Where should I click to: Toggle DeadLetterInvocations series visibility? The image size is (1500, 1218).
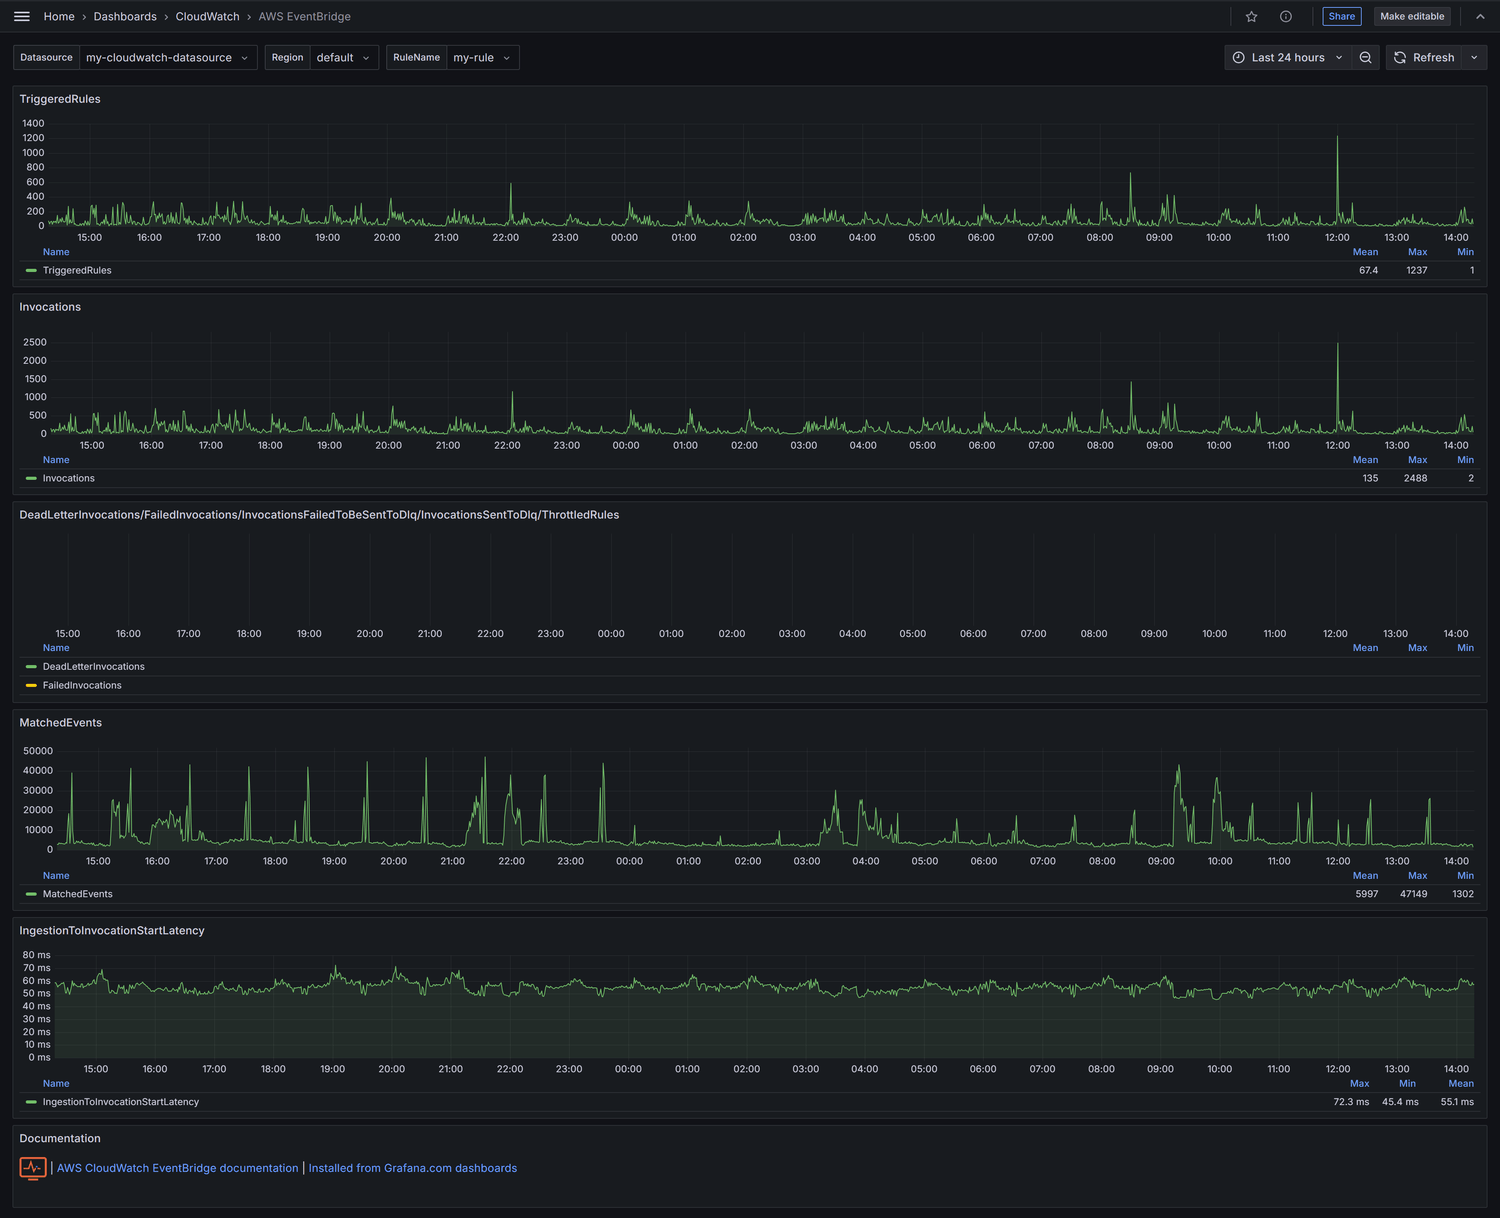(93, 667)
